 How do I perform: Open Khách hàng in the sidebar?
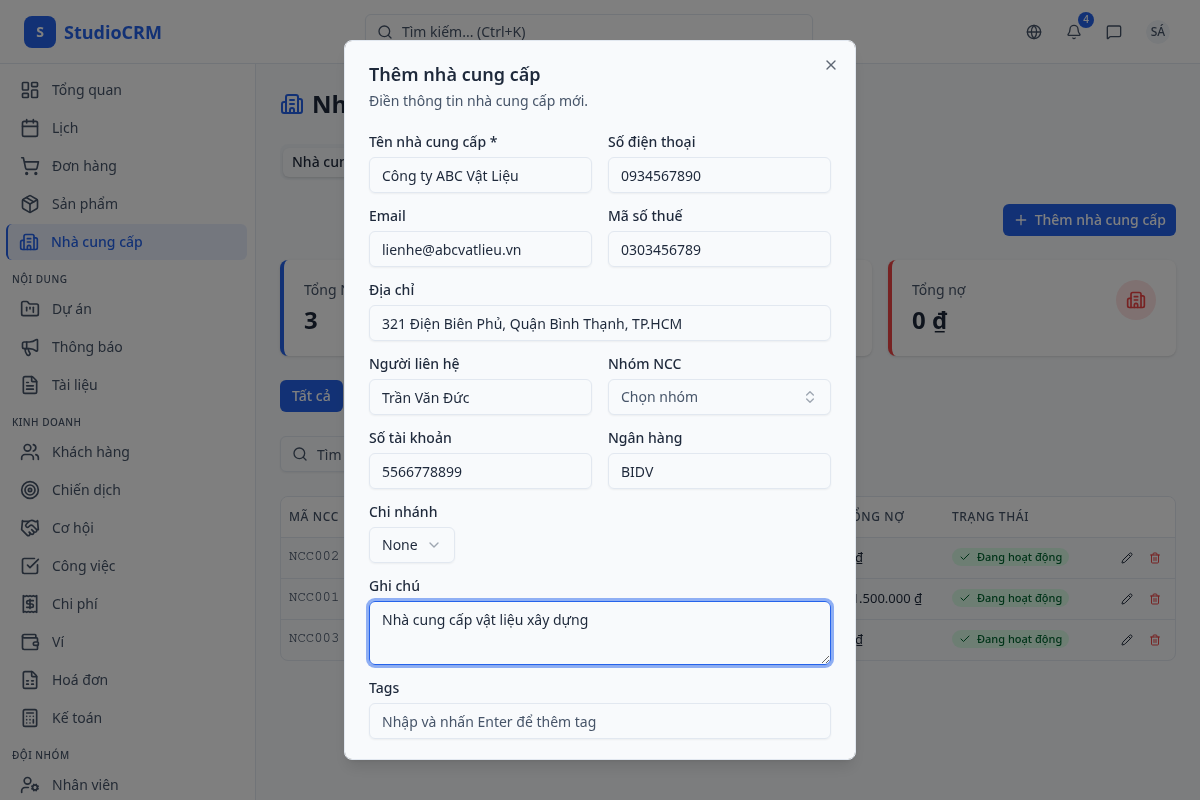tap(90, 452)
